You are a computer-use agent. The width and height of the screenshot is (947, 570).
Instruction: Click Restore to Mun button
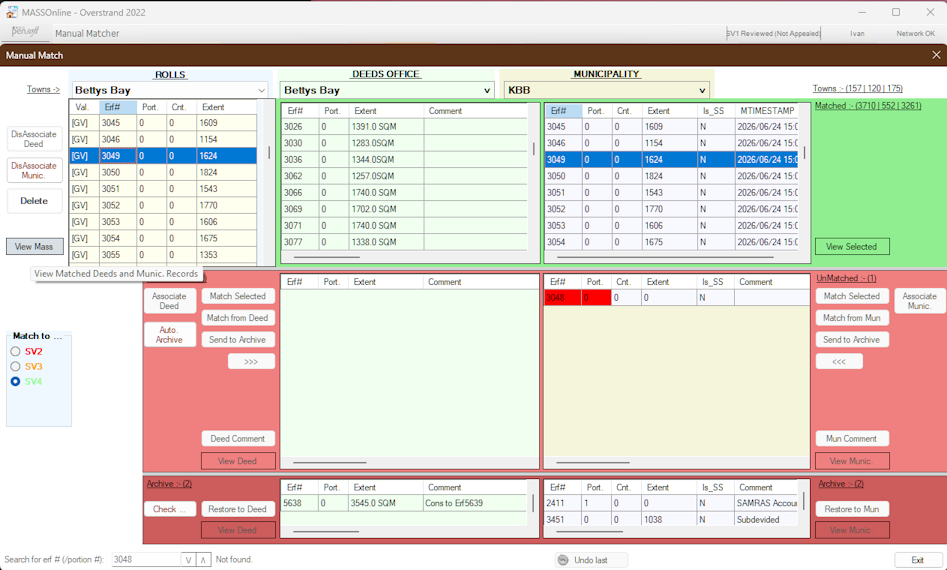852,509
